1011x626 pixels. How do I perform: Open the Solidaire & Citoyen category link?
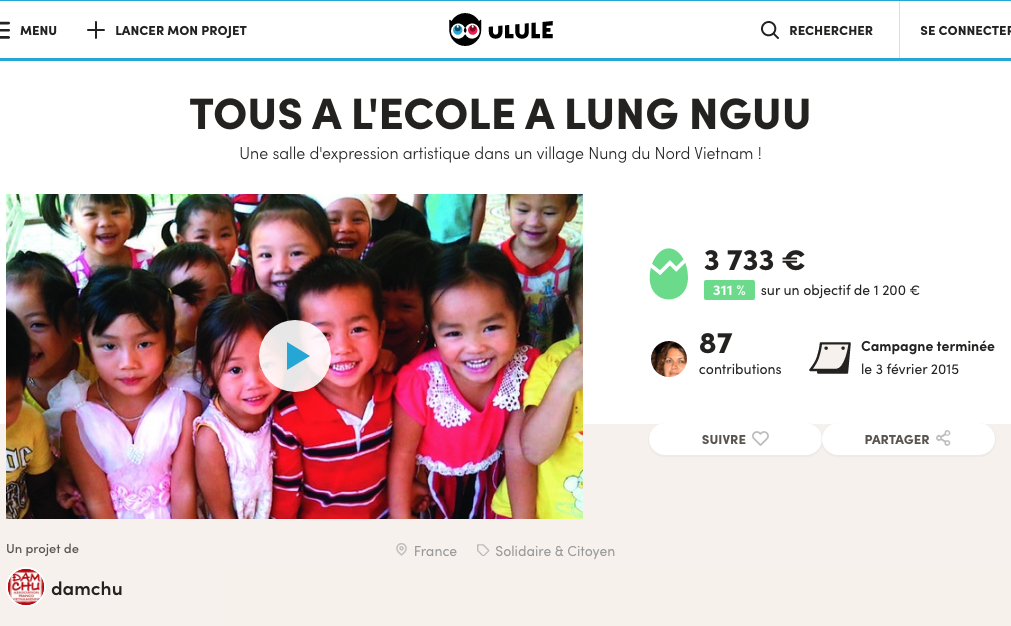[555, 551]
